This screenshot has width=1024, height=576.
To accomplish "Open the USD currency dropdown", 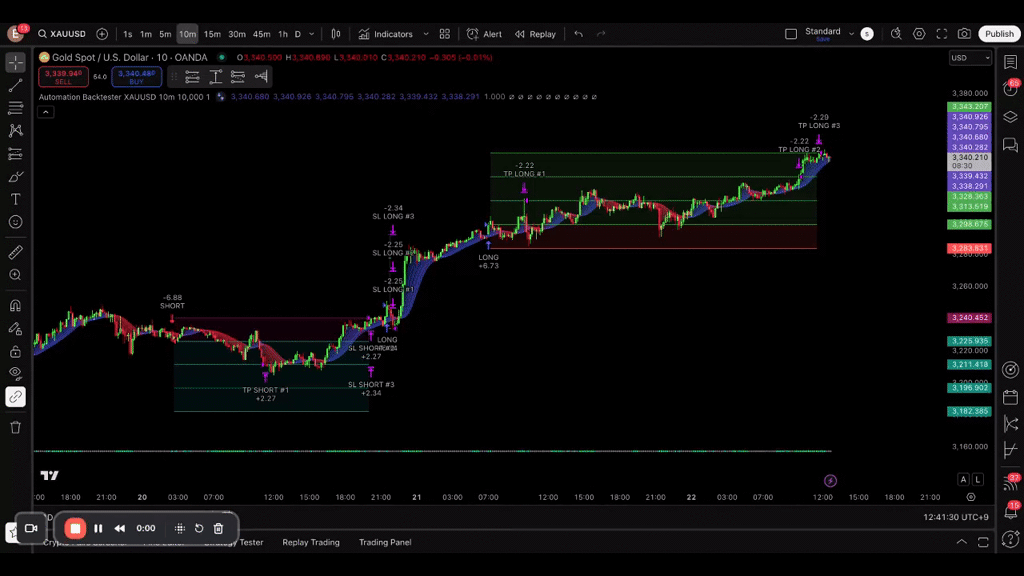I will (969, 57).
